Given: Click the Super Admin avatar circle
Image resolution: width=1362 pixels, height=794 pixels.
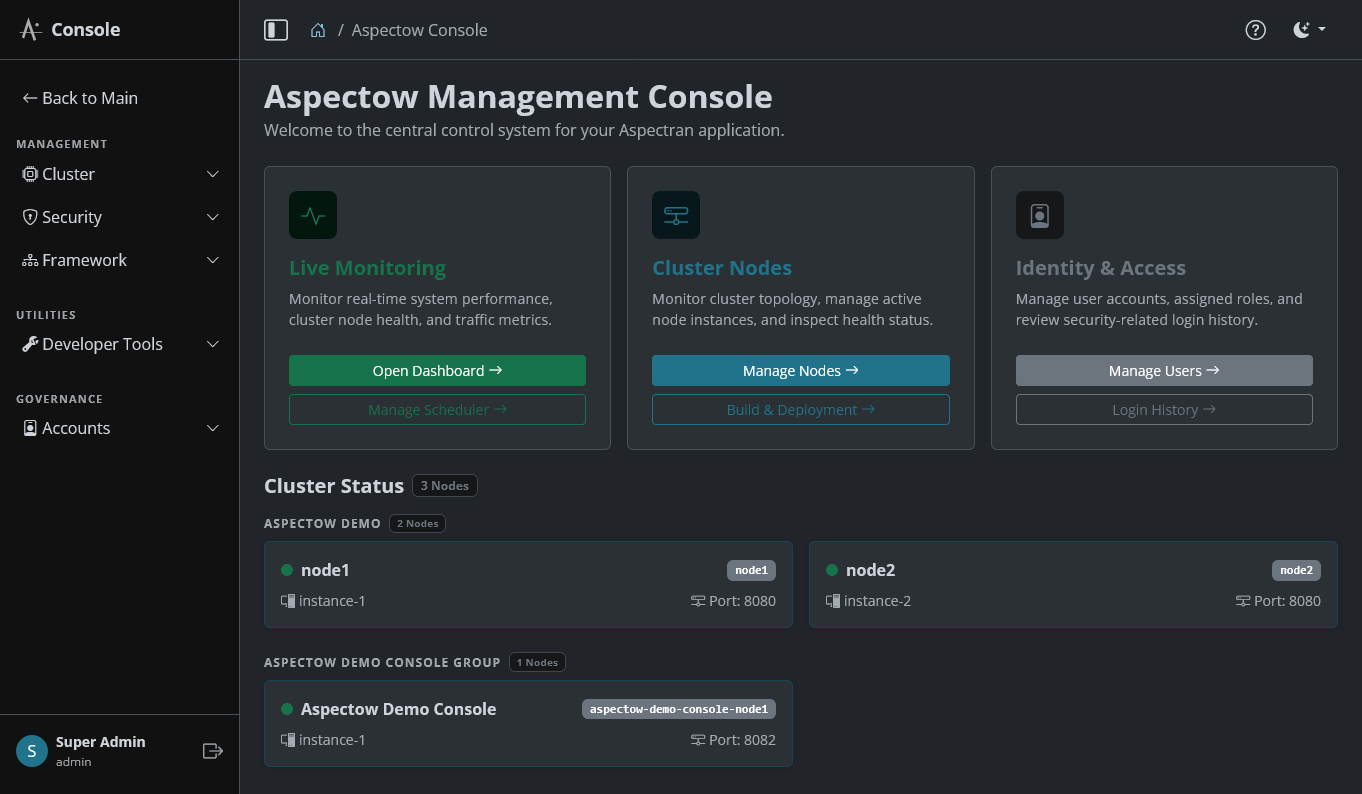Looking at the screenshot, I should (32, 751).
